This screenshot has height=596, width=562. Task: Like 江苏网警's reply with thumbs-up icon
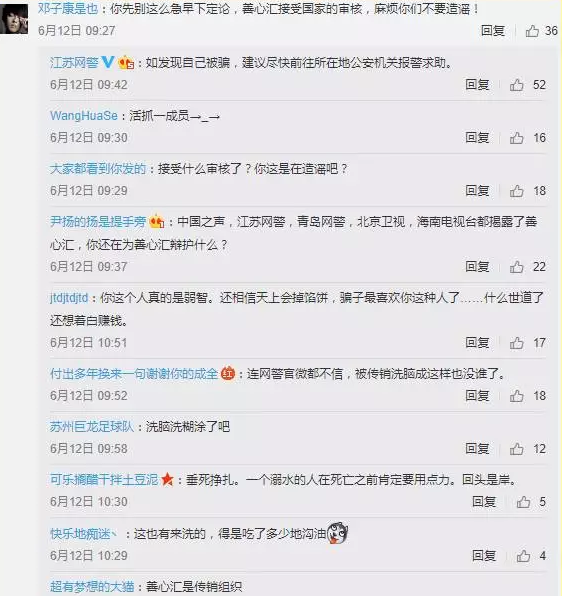tap(516, 85)
